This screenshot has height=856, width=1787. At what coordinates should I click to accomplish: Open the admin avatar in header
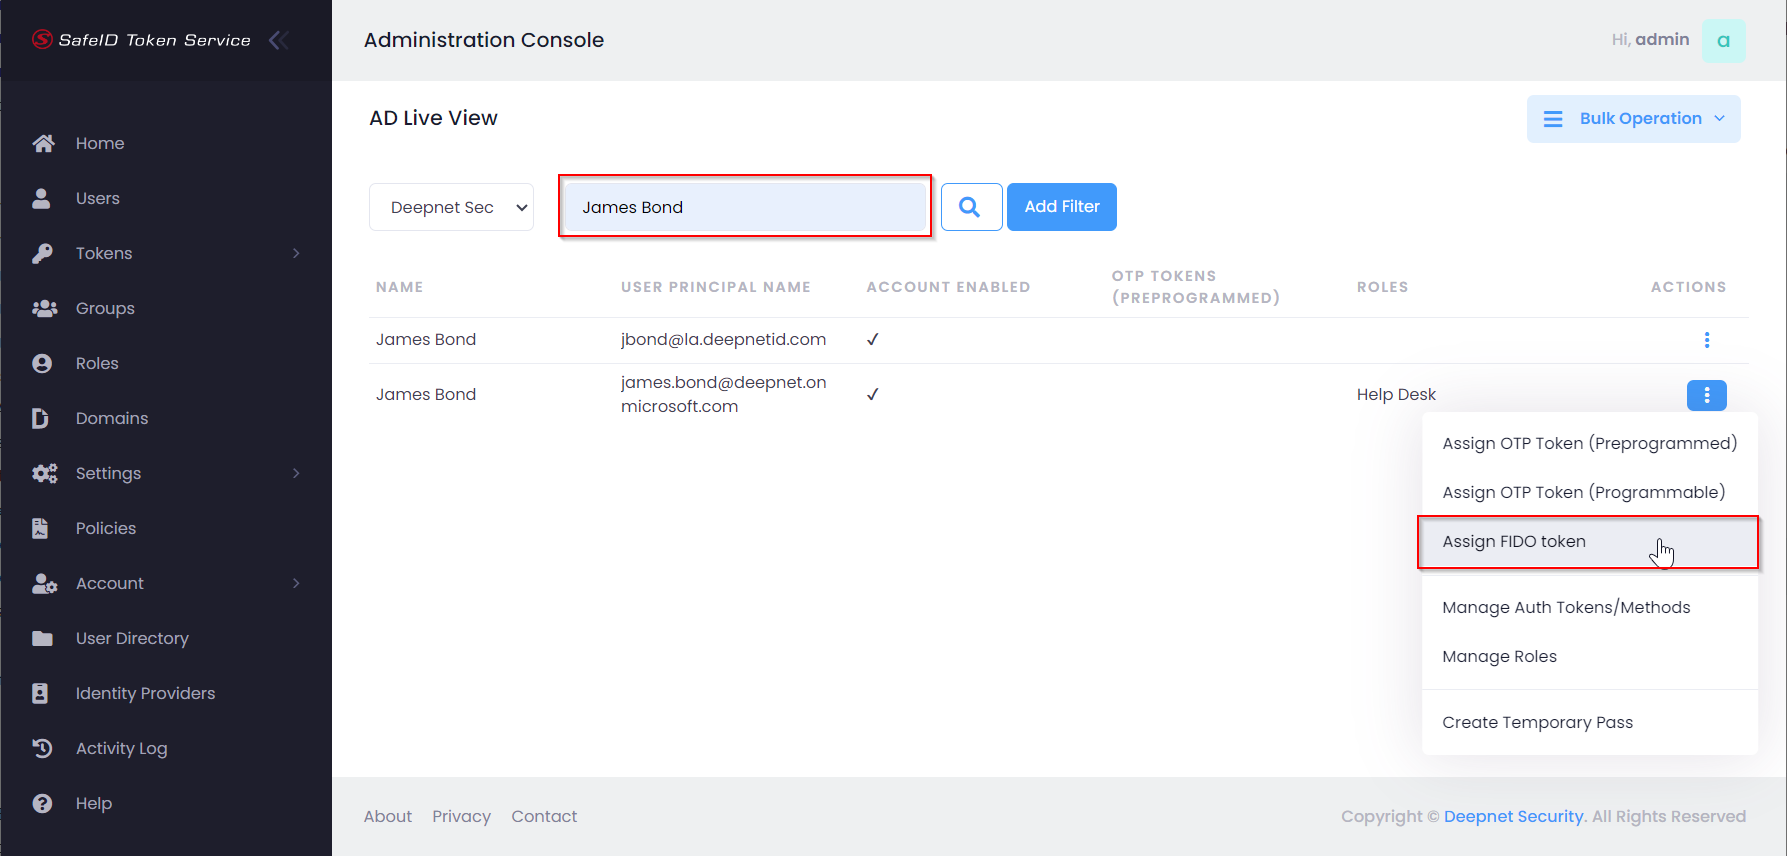coord(1723,41)
